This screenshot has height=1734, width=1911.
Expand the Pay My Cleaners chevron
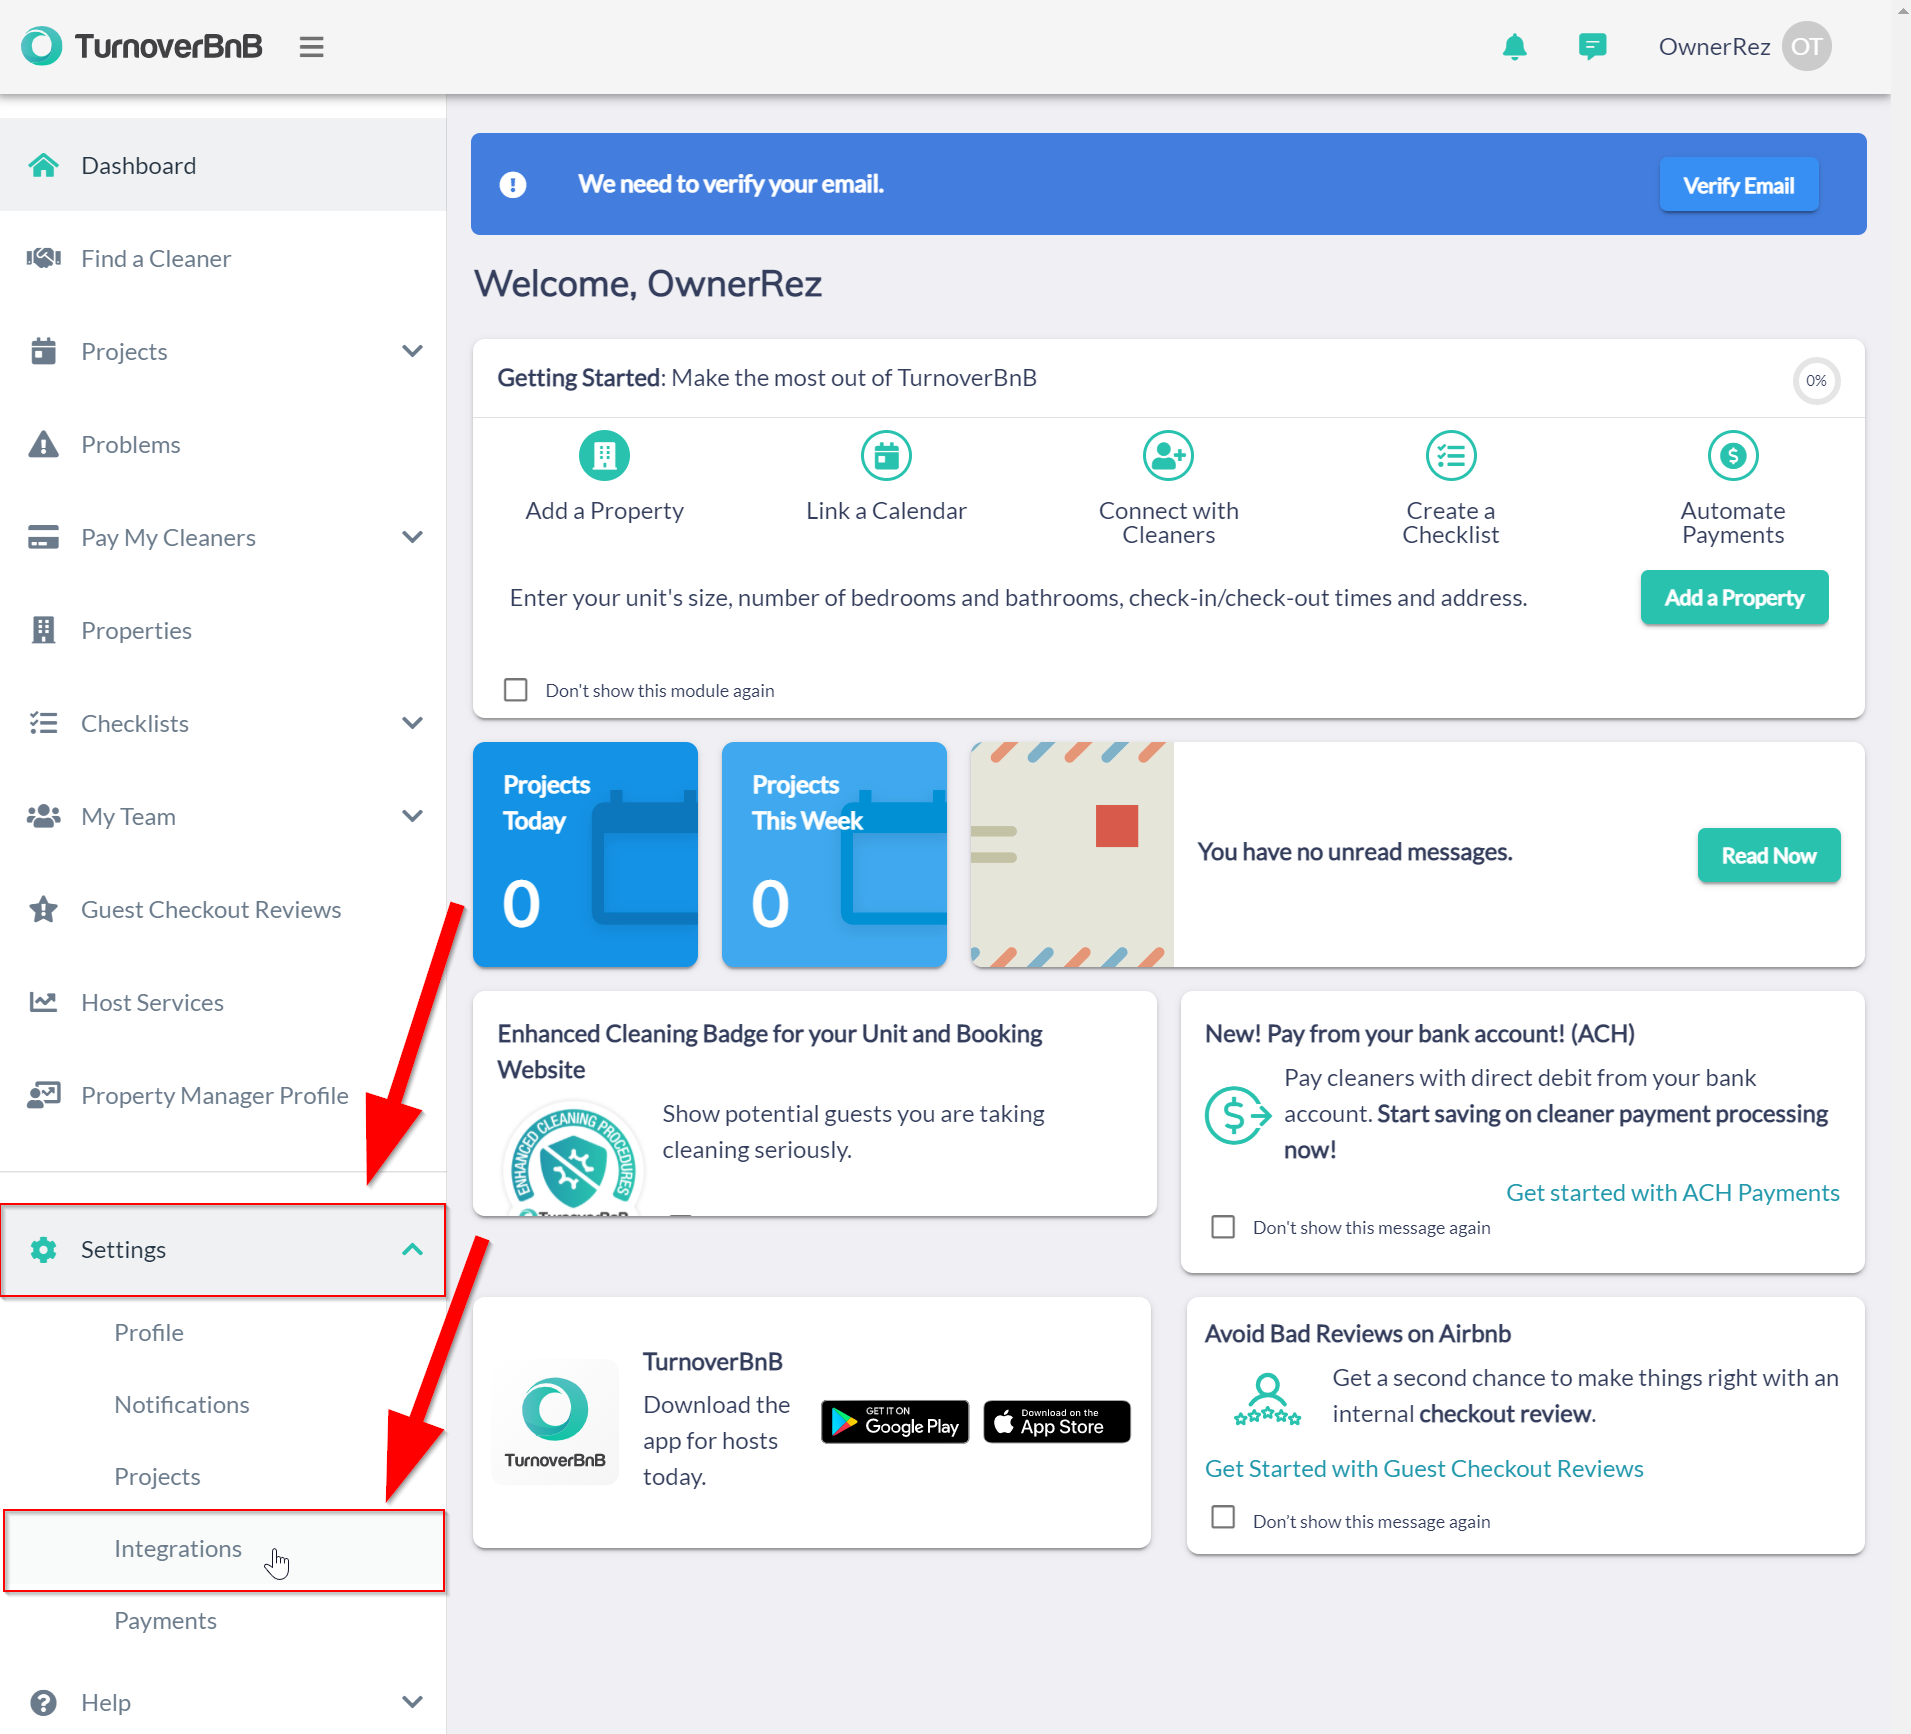(412, 537)
